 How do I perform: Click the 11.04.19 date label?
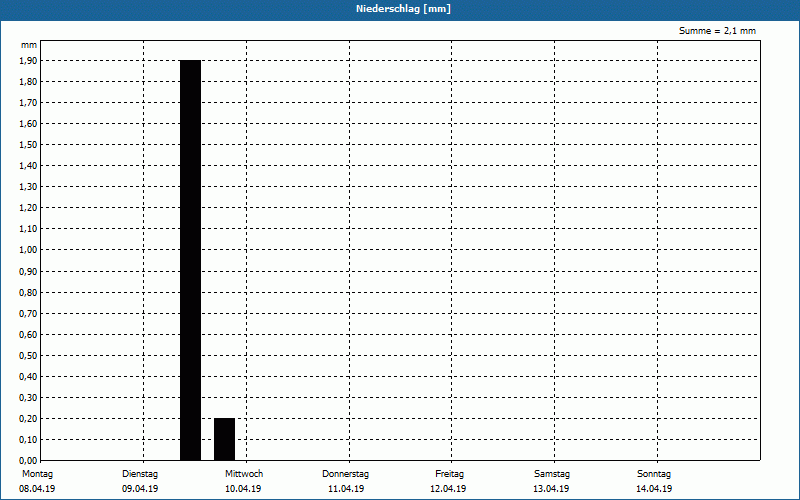[346, 489]
